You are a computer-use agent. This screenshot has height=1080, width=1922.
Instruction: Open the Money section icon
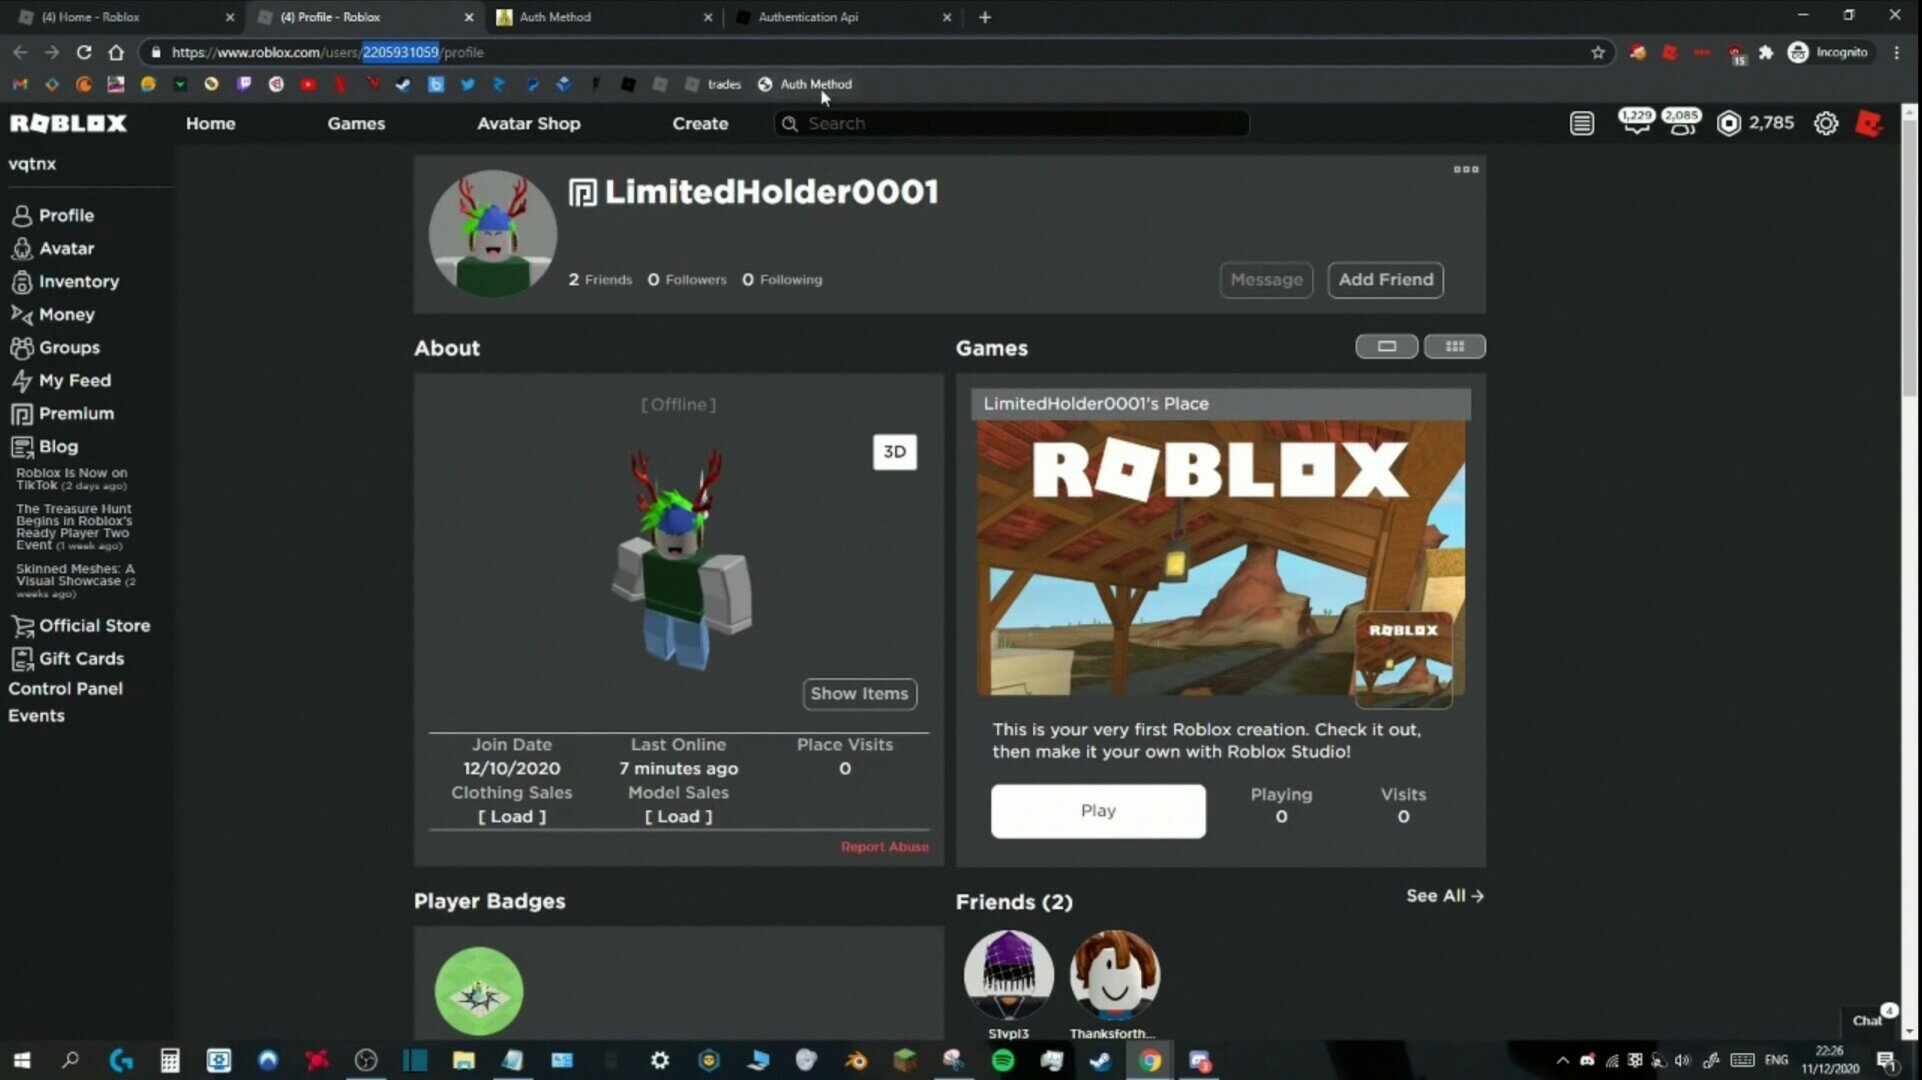[20, 313]
